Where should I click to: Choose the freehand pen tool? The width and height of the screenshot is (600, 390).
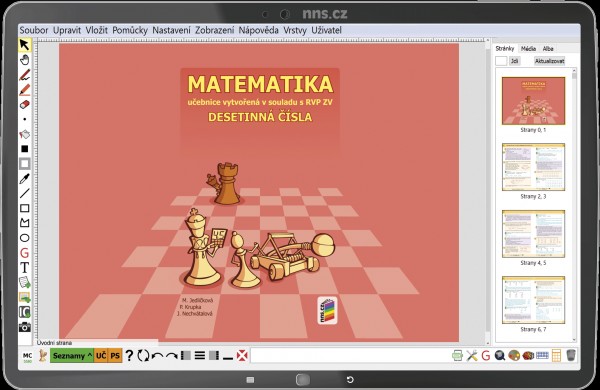24,75
